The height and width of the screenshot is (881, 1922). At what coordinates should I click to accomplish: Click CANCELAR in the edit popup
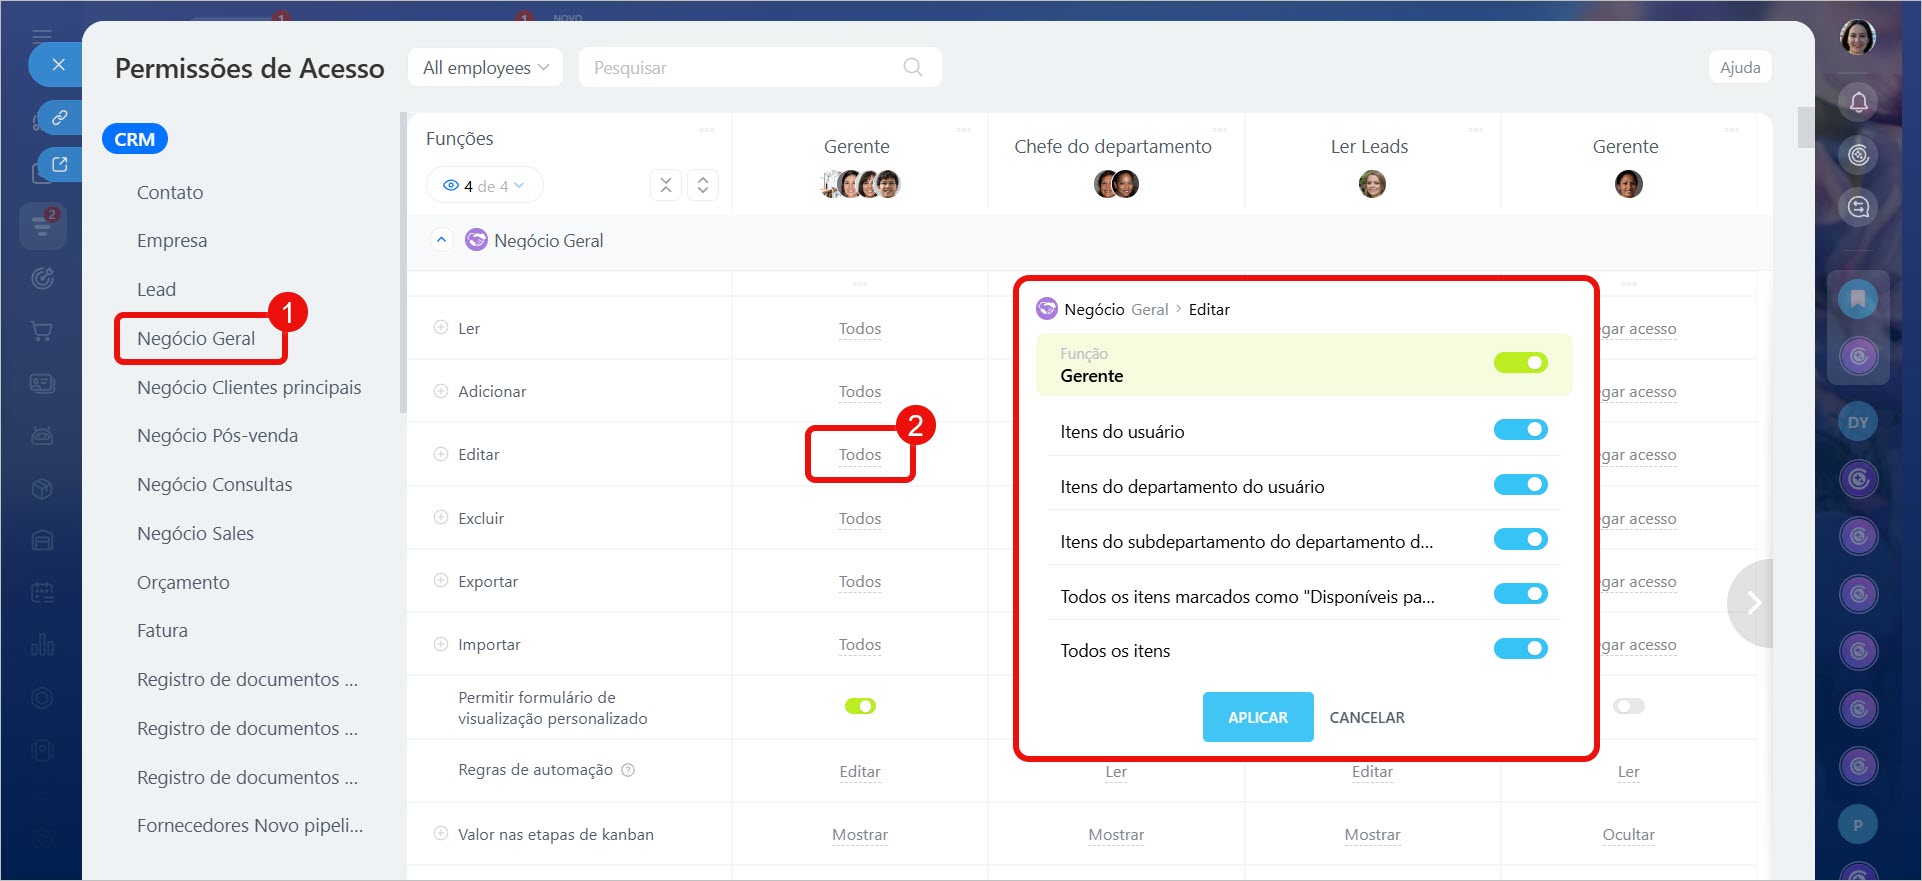[x=1366, y=717]
